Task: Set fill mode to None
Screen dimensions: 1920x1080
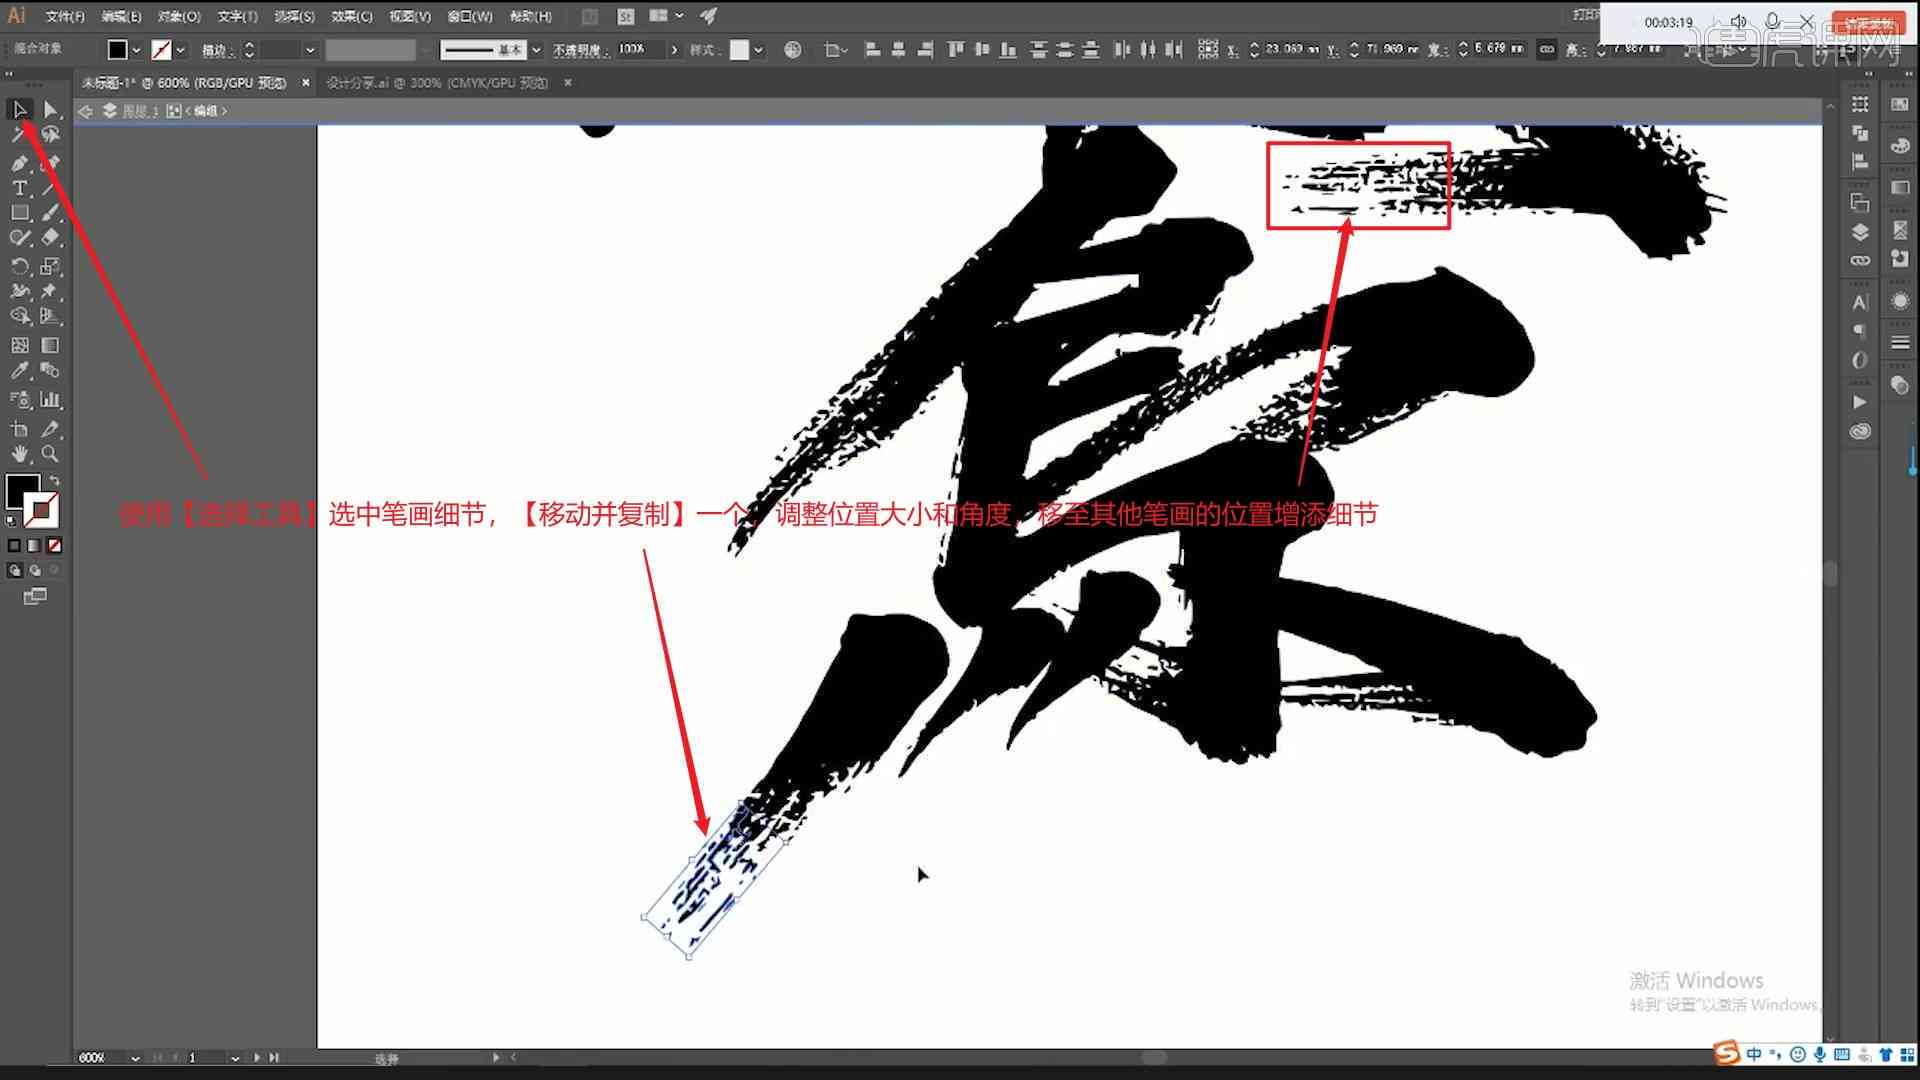Action: coord(54,546)
